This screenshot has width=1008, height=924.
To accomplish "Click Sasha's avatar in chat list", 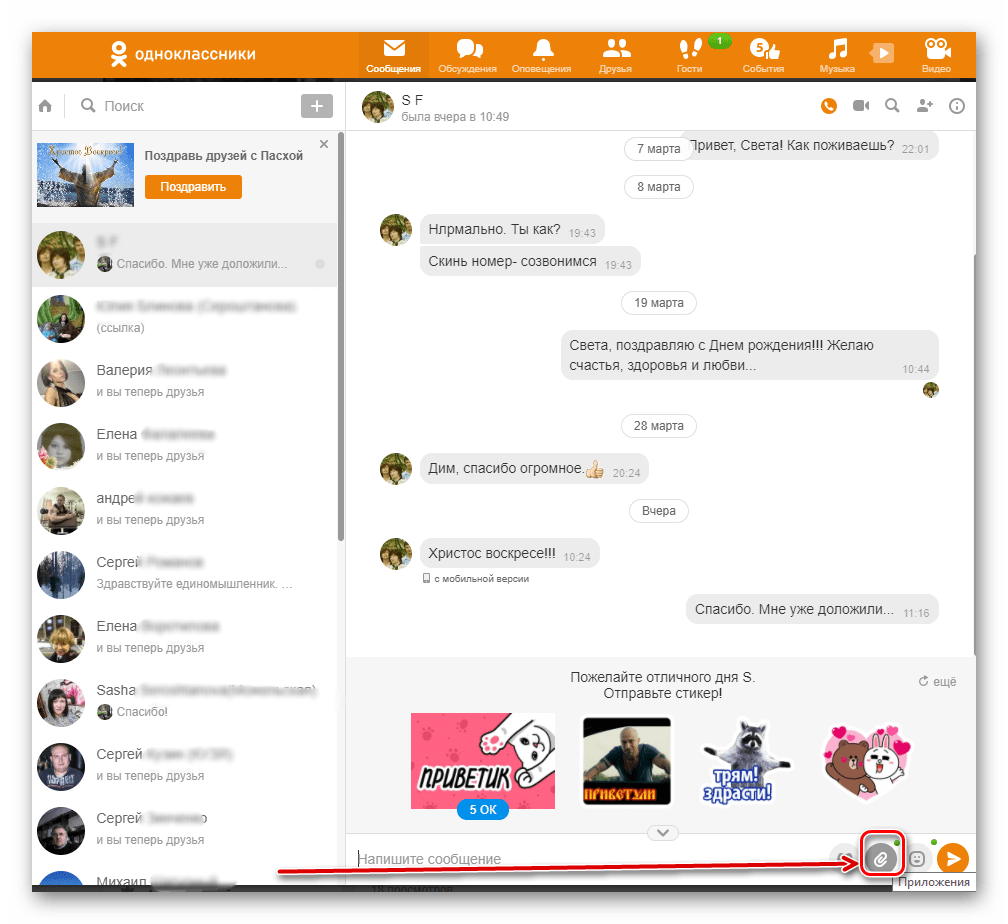I will click(x=61, y=702).
